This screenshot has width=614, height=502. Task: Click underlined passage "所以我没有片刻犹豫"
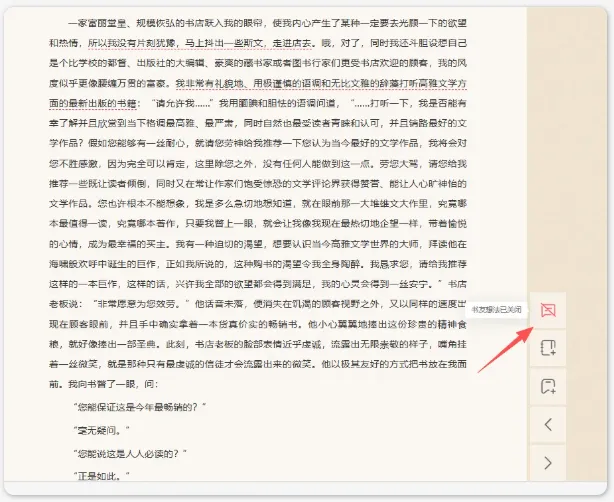[132, 43]
